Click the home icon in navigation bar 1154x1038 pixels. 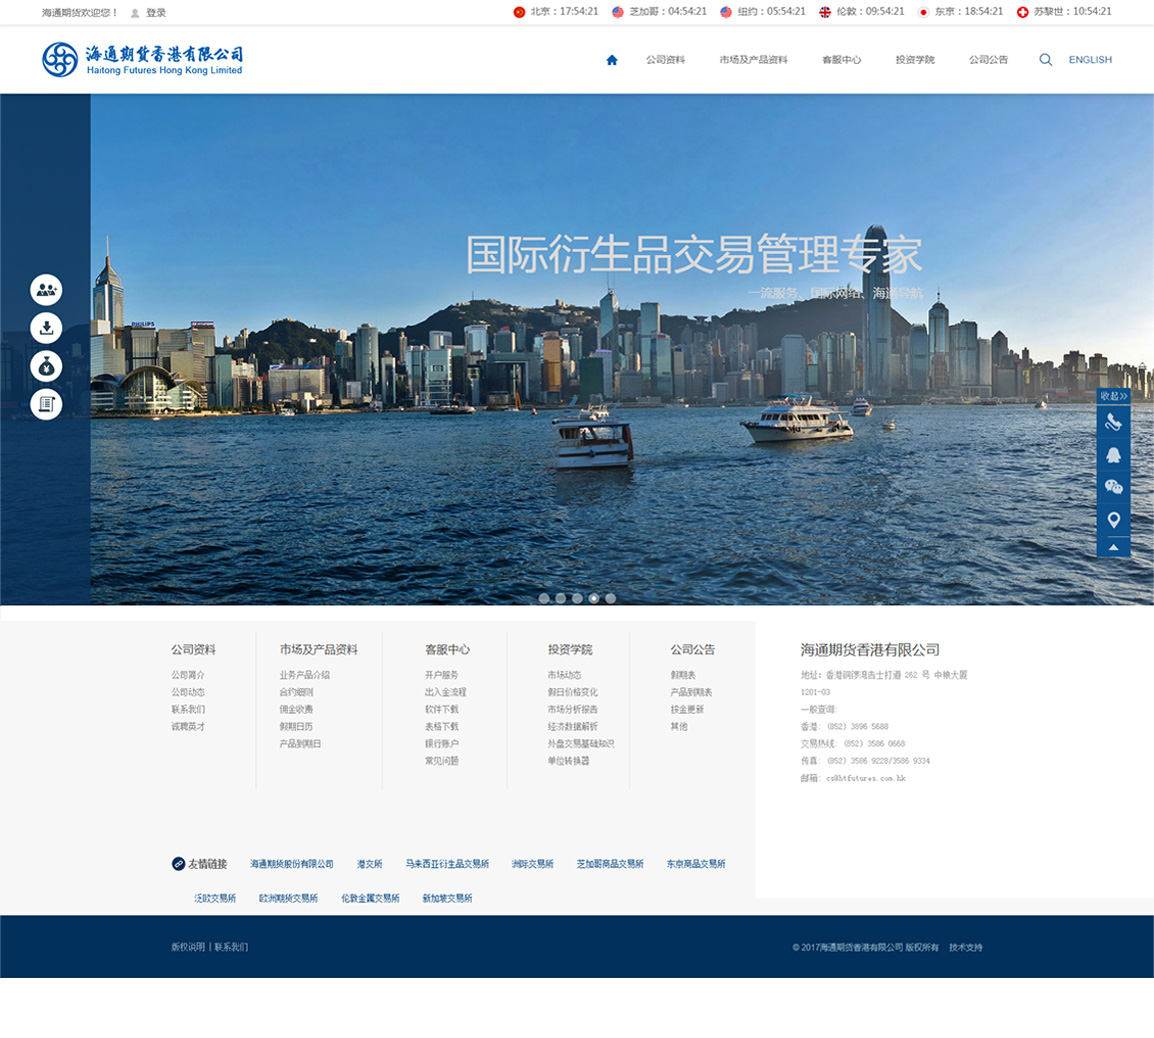click(612, 60)
